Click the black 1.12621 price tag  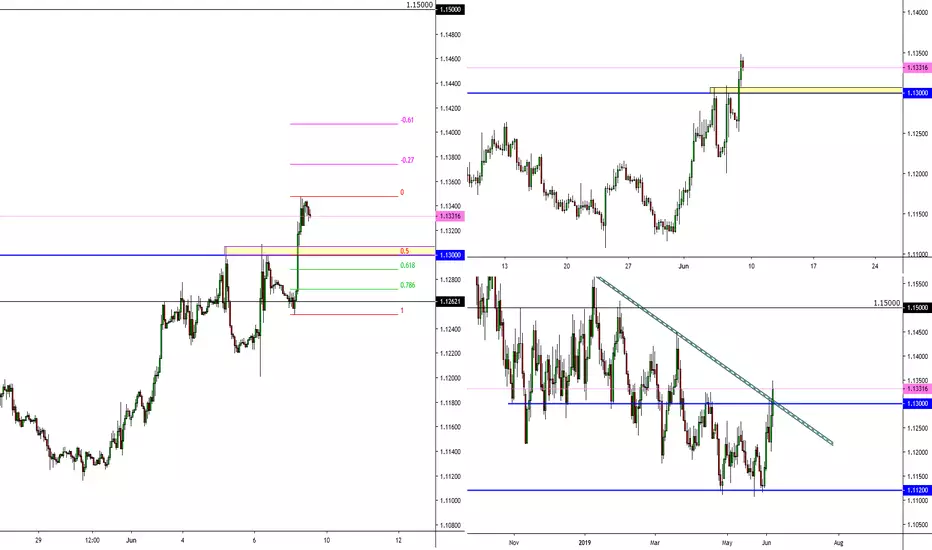pyautogui.click(x=450, y=302)
